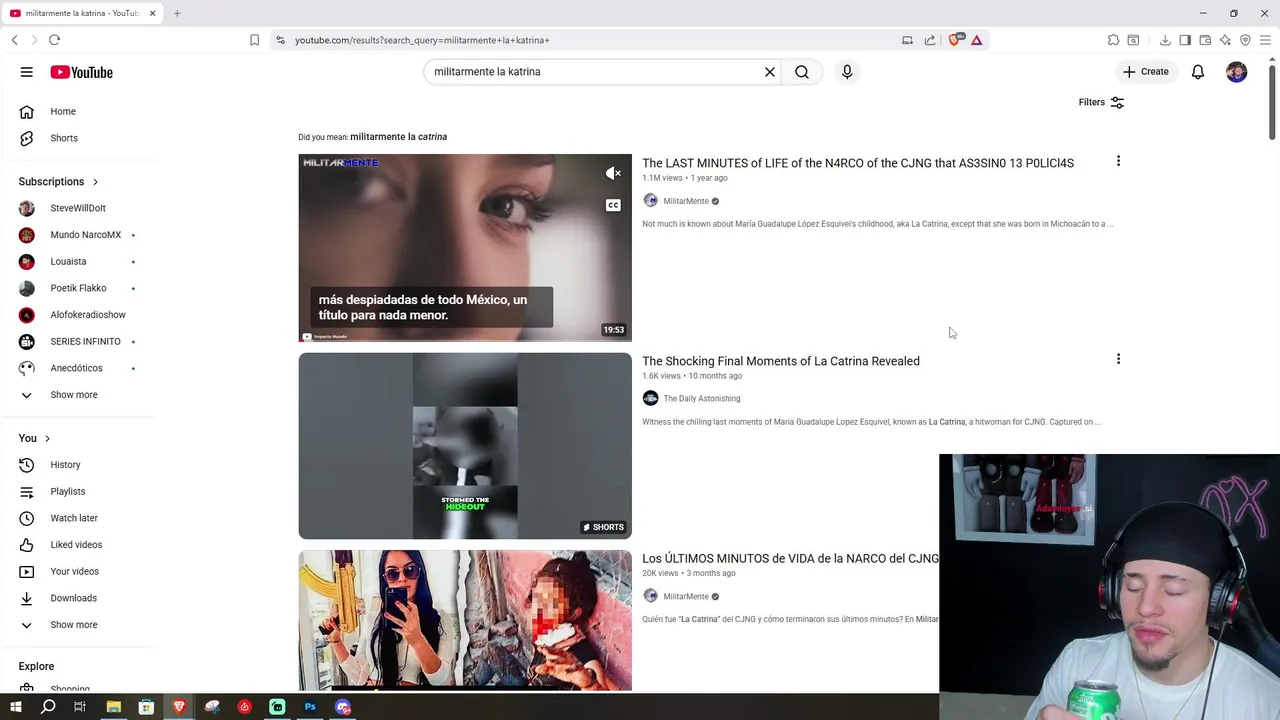The height and width of the screenshot is (720, 1280).
Task: Open the browser extensions puzzle icon
Action: pos(1113,40)
